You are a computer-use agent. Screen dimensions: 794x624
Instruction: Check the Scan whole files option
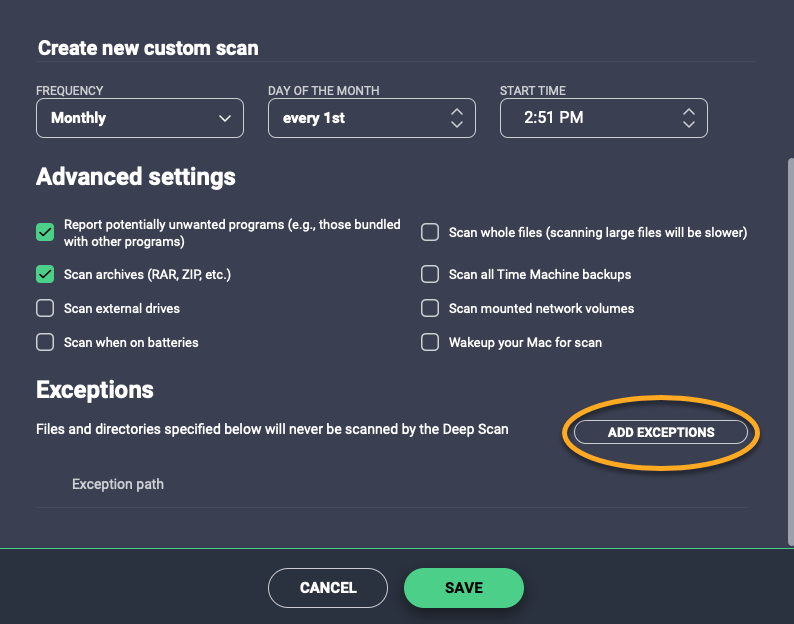pos(430,232)
